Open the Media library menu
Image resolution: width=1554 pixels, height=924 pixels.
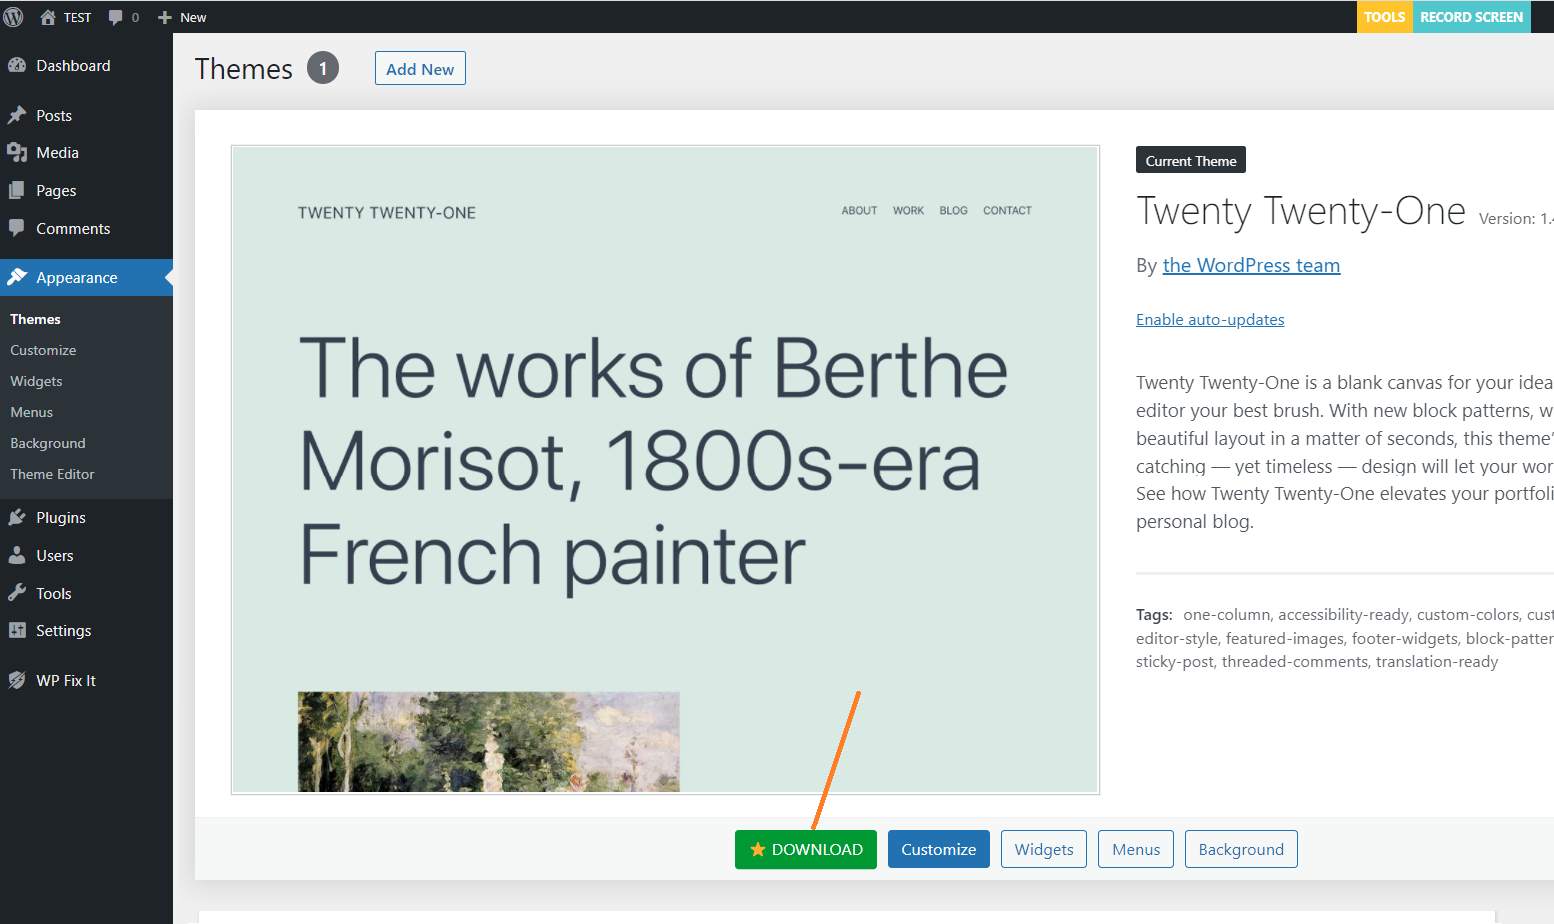click(86, 152)
